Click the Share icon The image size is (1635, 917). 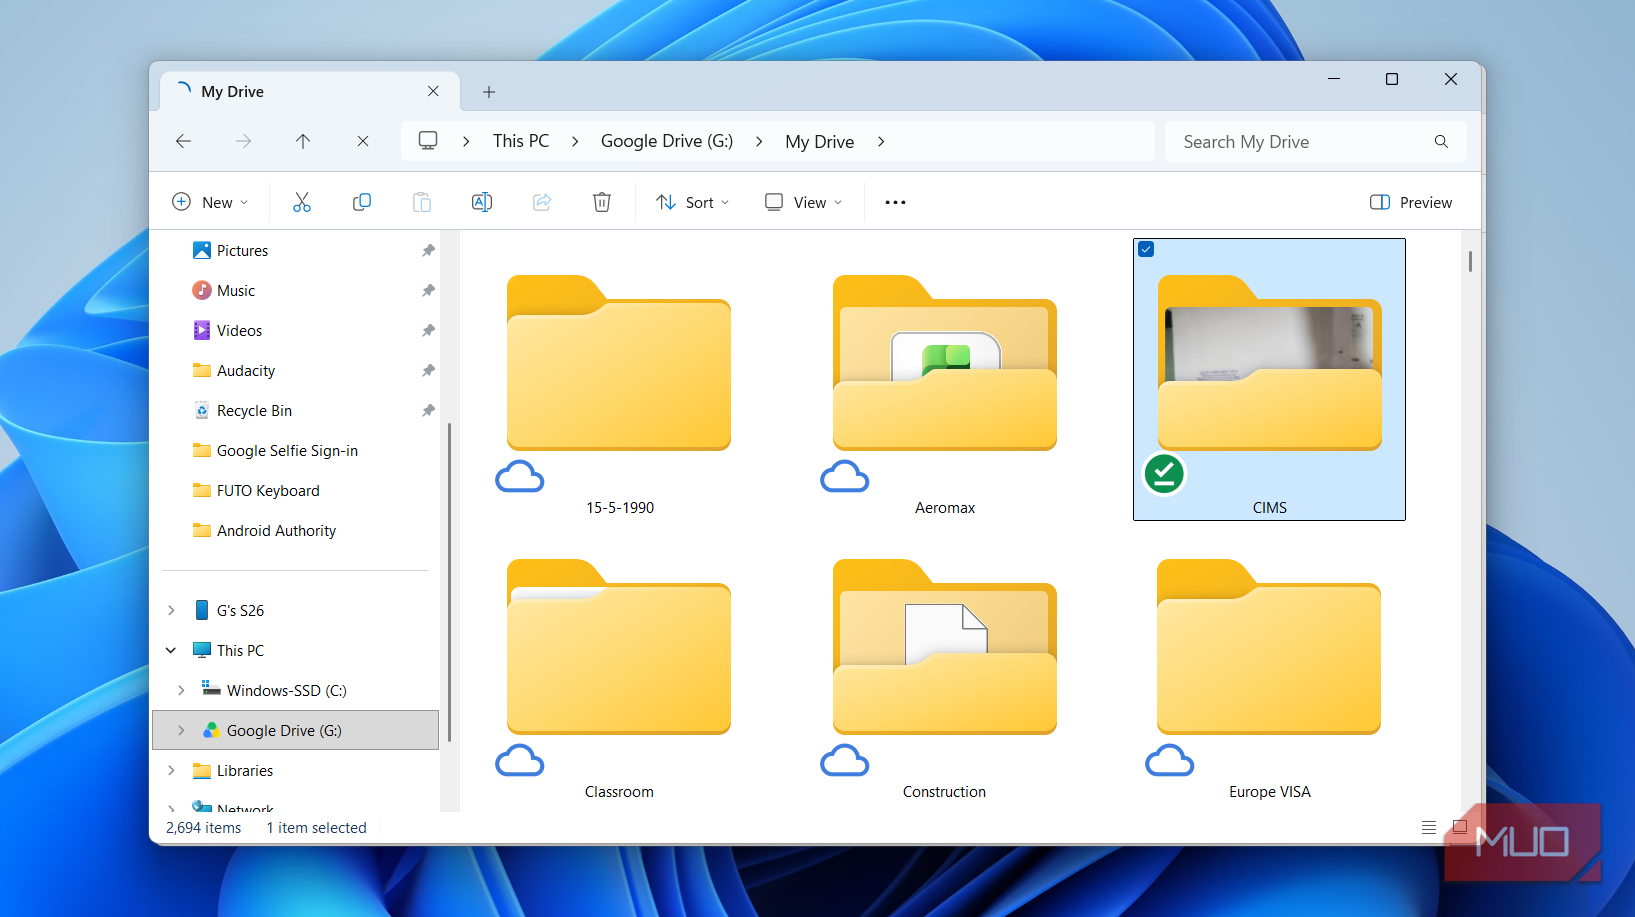click(542, 202)
